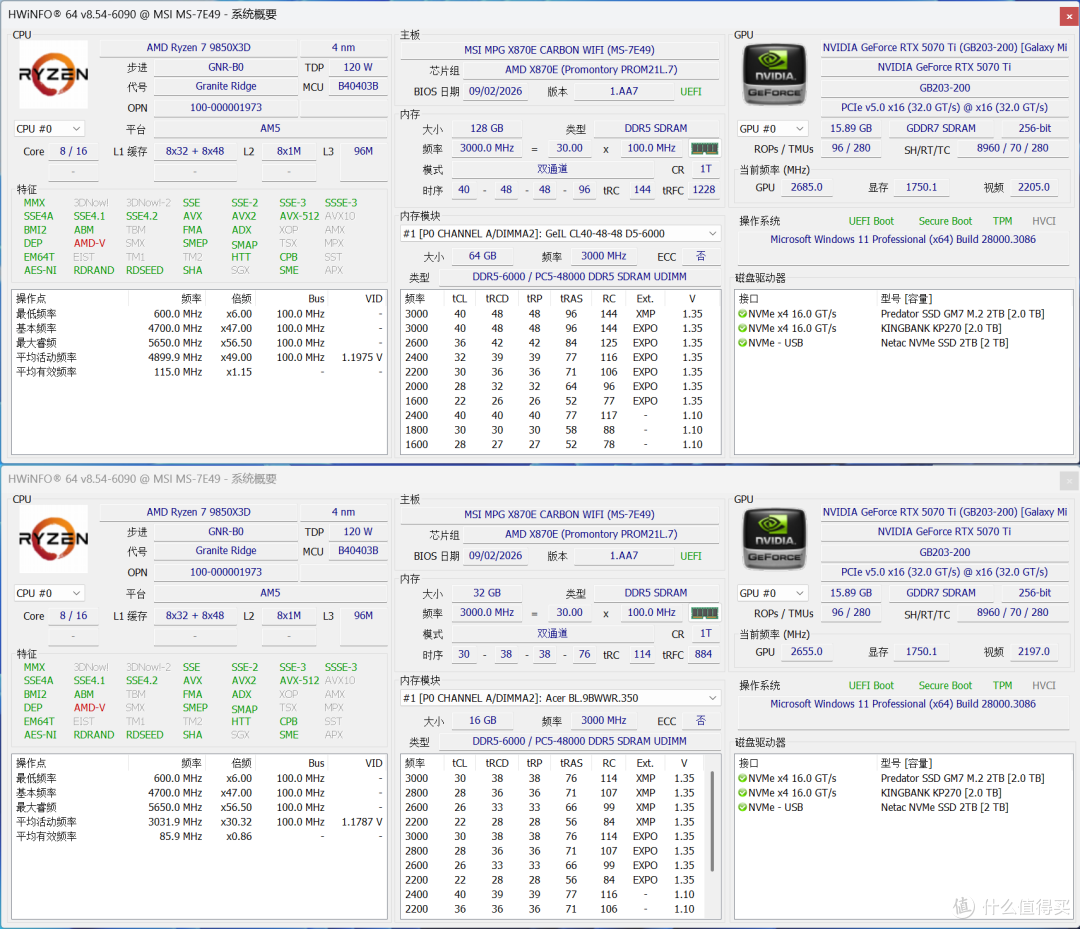The height and width of the screenshot is (929, 1080).
Task: Click KINGBANK drive green status icon, lower window
Action: click(x=742, y=793)
